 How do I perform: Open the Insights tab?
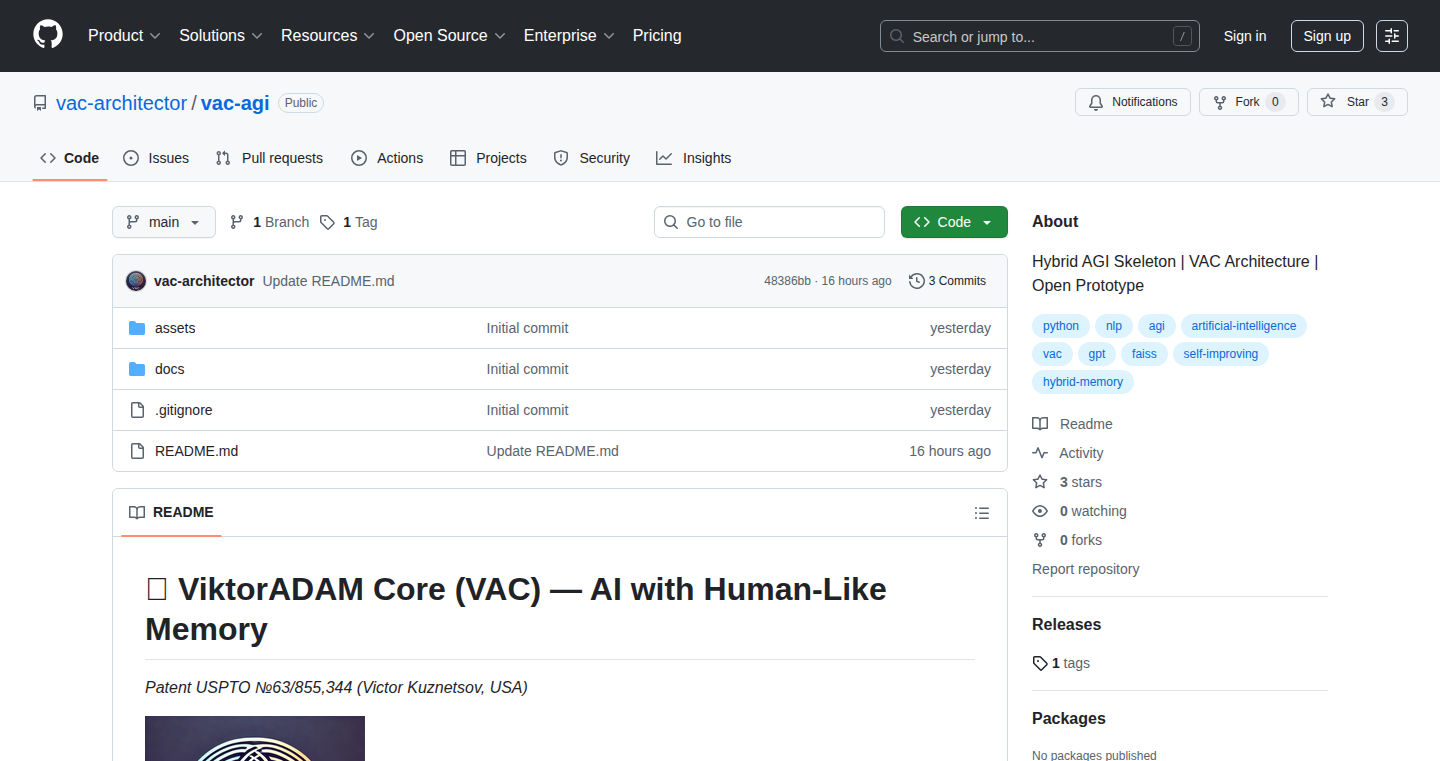pyautogui.click(x=694, y=158)
